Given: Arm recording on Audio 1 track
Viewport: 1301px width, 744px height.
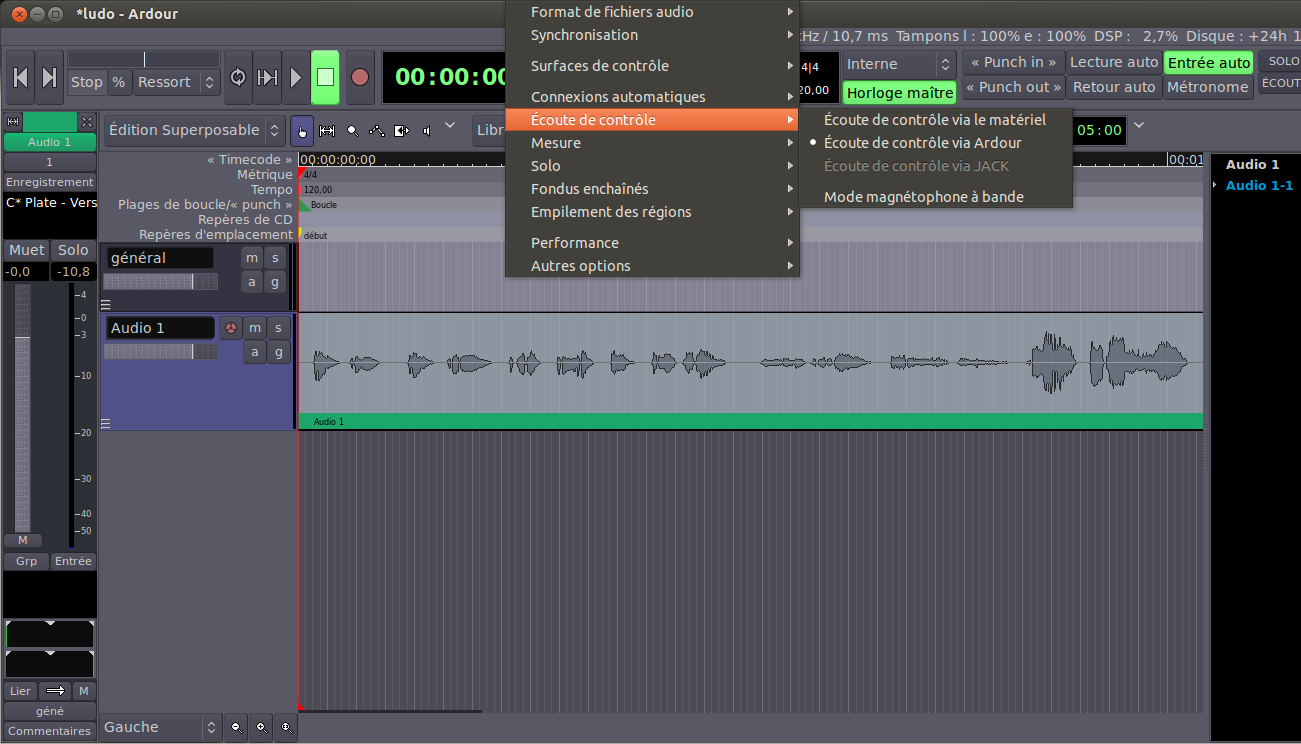Looking at the screenshot, I should 231,328.
